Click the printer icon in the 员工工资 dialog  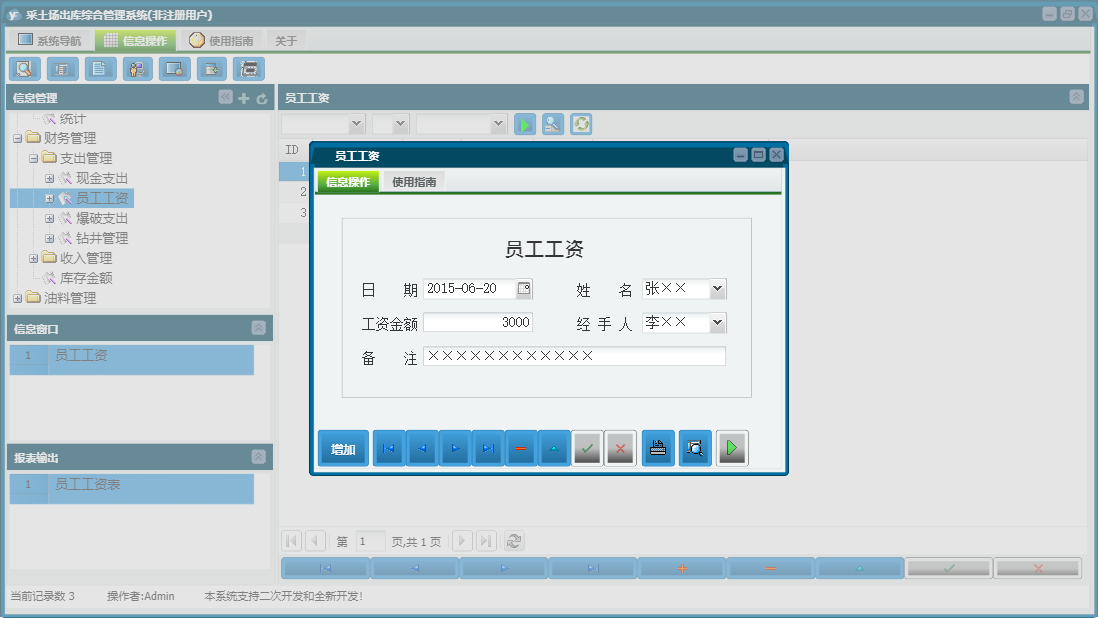[x=658, y=448]
